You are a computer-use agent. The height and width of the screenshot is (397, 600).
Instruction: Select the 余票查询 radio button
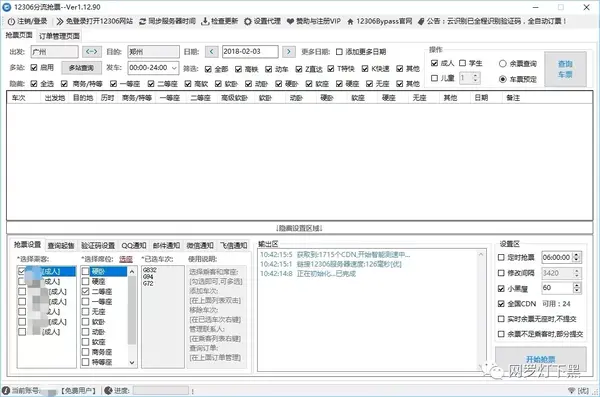[503, 64]
